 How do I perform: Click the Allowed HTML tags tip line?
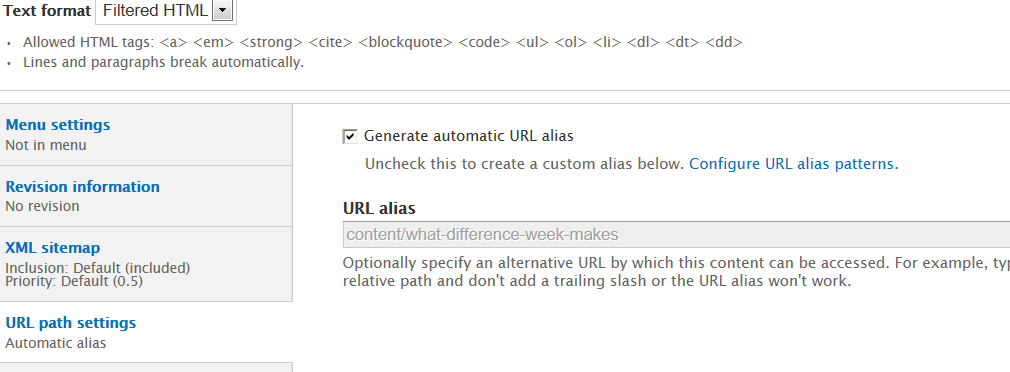point(383,42)
